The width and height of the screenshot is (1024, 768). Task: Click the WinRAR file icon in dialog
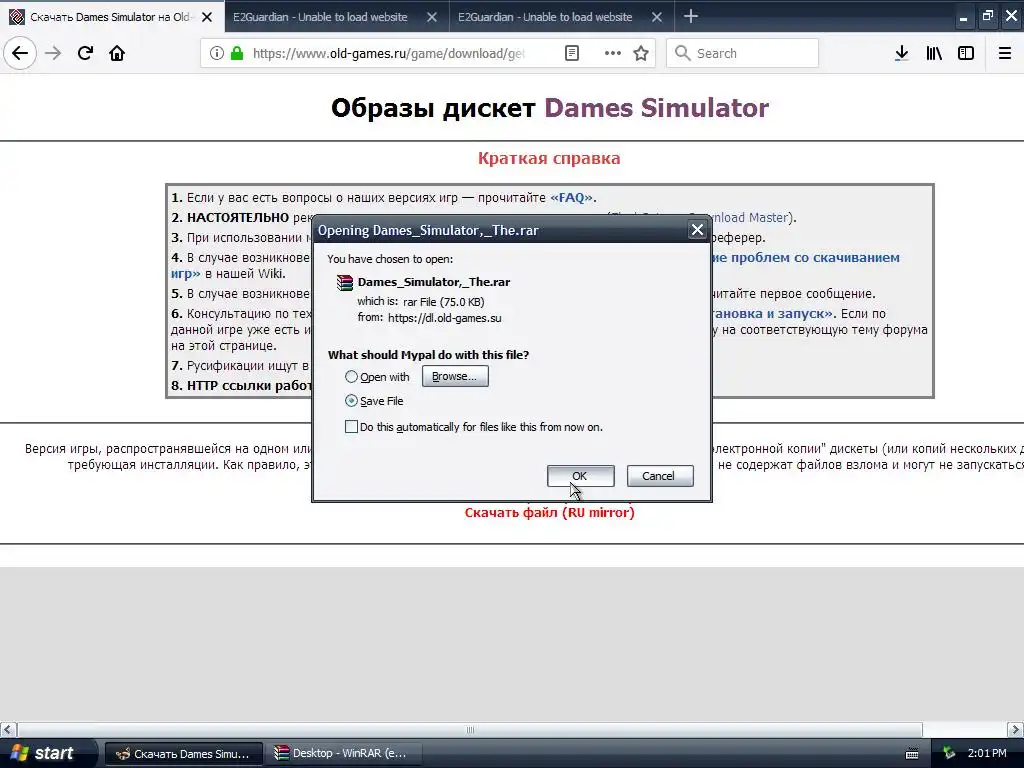click(x=345, y=282)
